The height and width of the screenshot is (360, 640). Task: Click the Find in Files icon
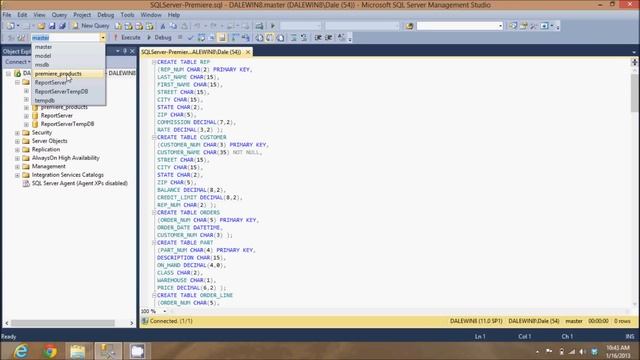[x=409, y=26]
